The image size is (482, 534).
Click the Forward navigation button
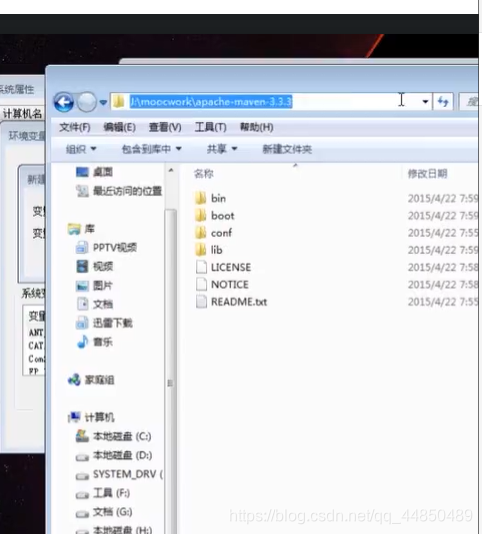(87, 102)
